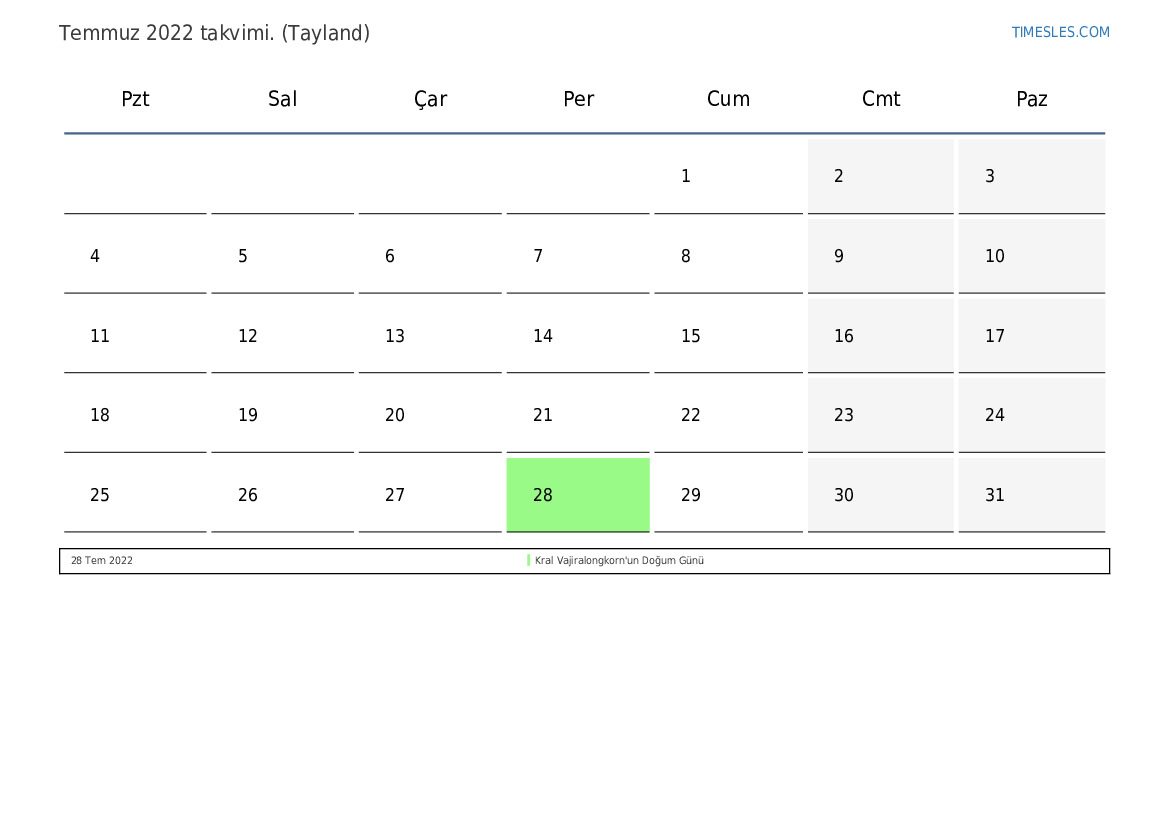The width and height of the screenshot is (1169, 827).
Task: Pick day 31 at month end
Action: tap(1031, 495)
